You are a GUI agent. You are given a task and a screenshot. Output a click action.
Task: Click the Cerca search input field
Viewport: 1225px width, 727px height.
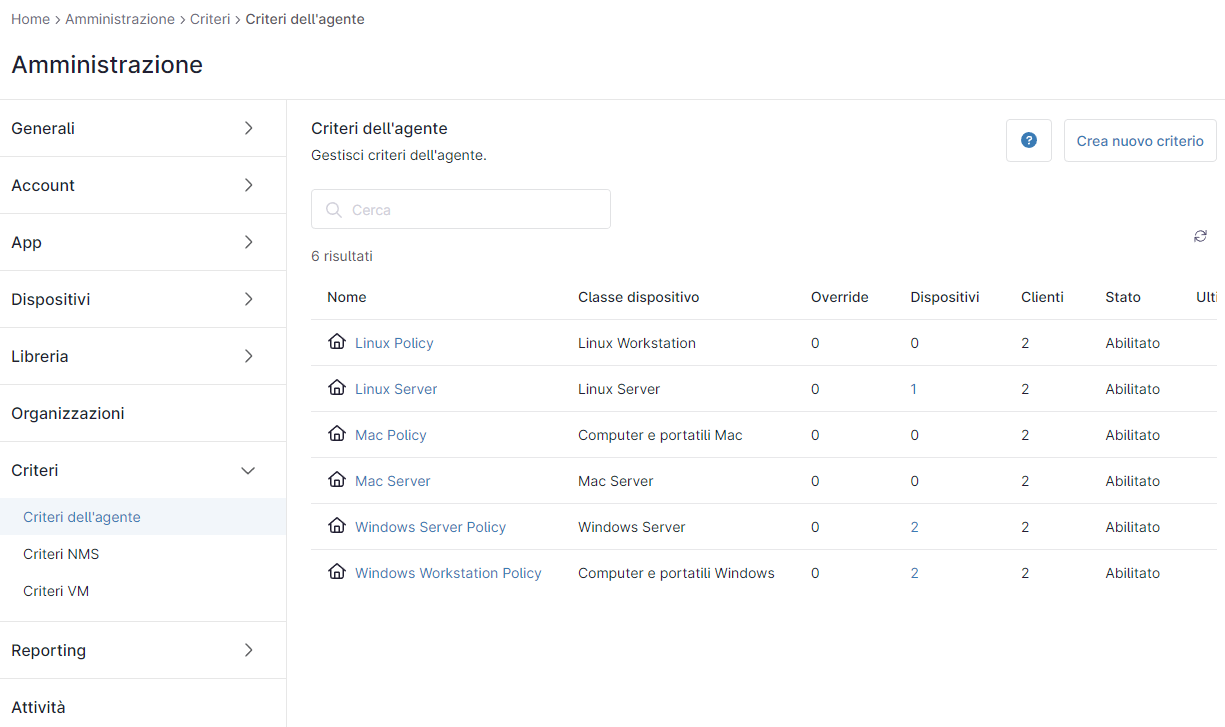tap(461, 209)
